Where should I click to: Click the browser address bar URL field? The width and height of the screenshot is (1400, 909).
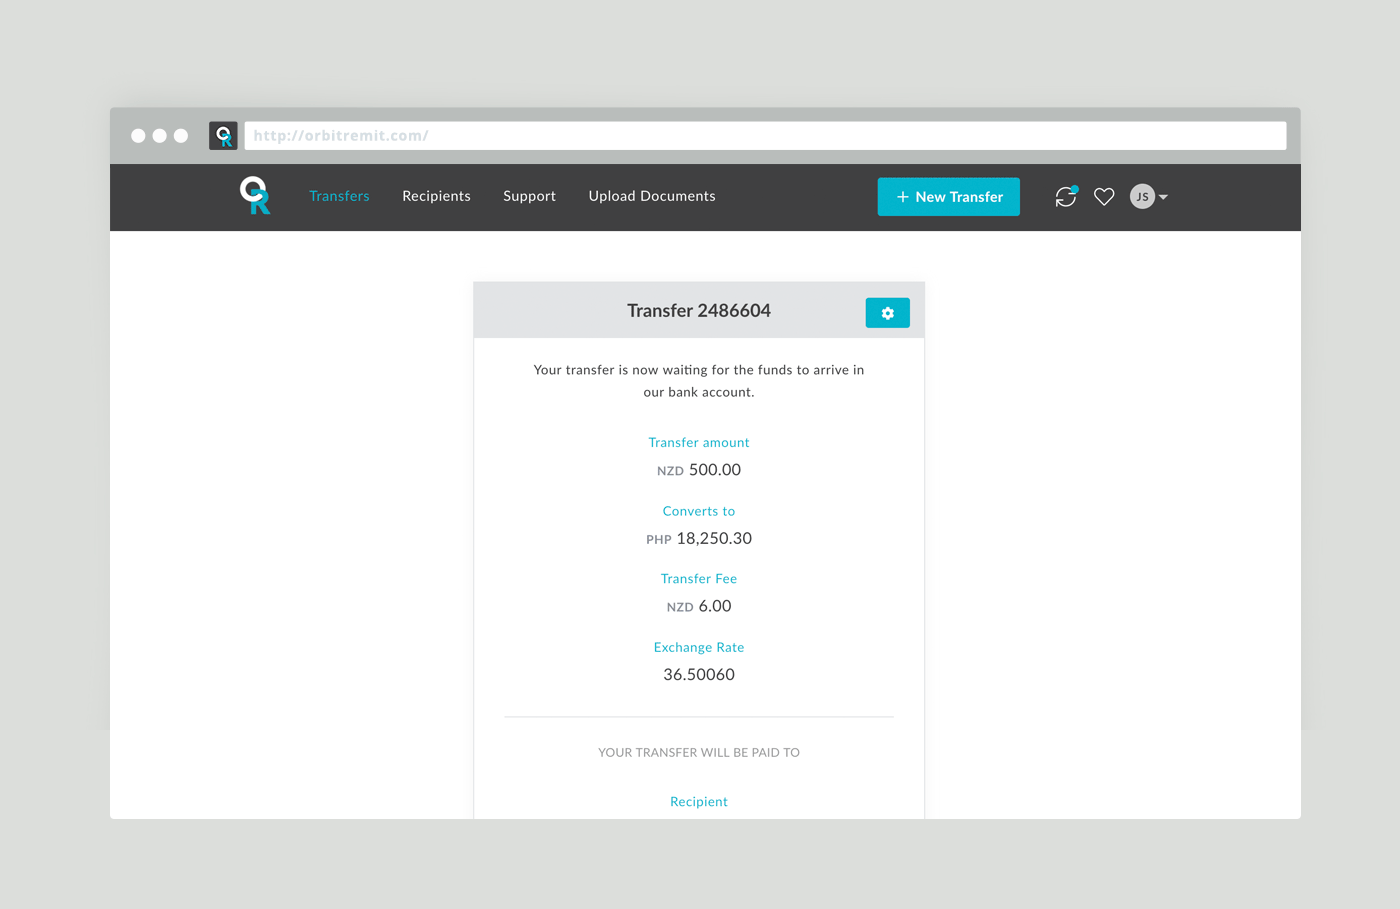tap(765, 136)
